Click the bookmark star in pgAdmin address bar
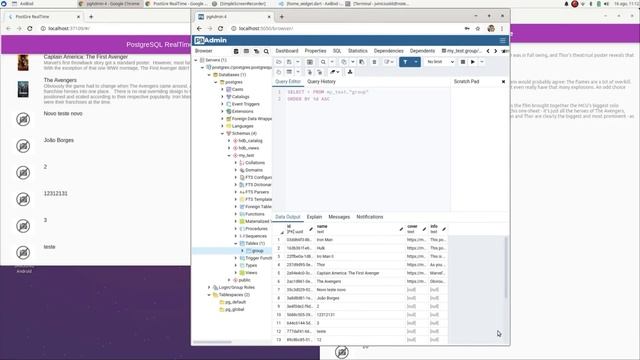 click(478, 29)
